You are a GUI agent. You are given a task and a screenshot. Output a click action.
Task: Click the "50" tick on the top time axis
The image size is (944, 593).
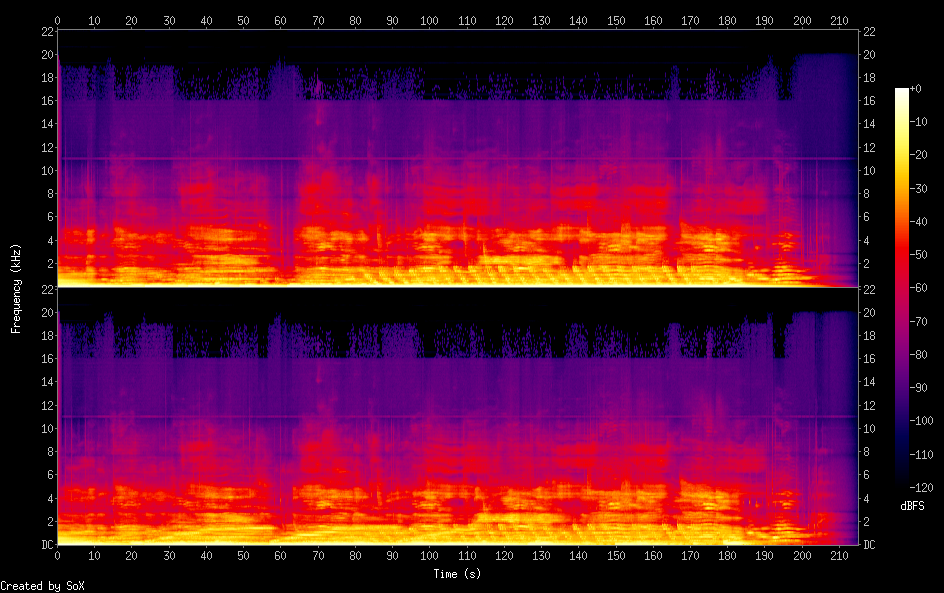(243, 20)
